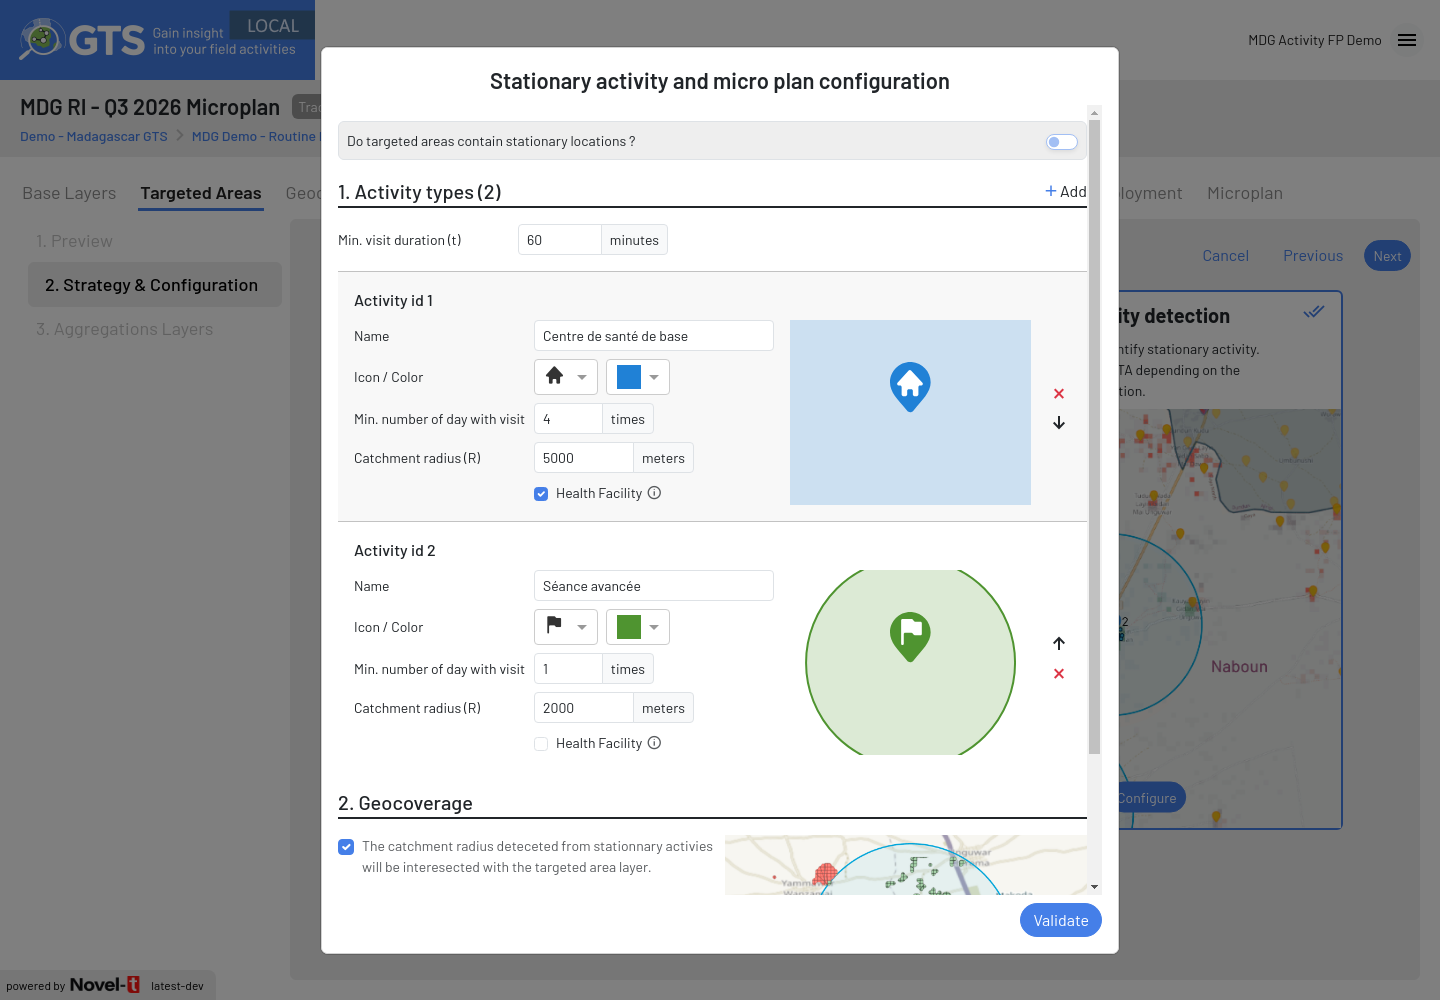Switch to Targeted Areas tab
Image resolution: width=1440 pixels, height=1000 pixels.
pyautogui.click(x=201, y=193)
